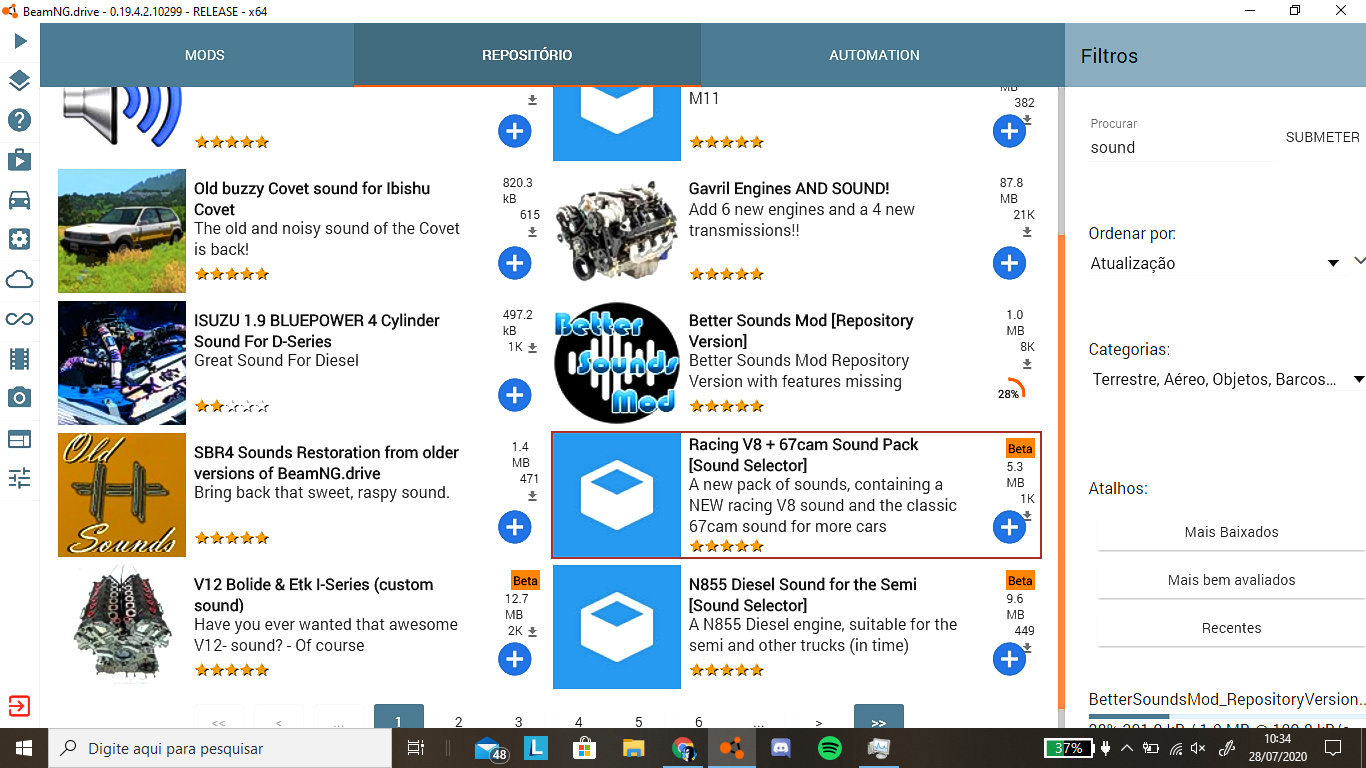
Task: Add ISUZU 1.9 BLUEPOWER mod with plus button
Action: 515,395
